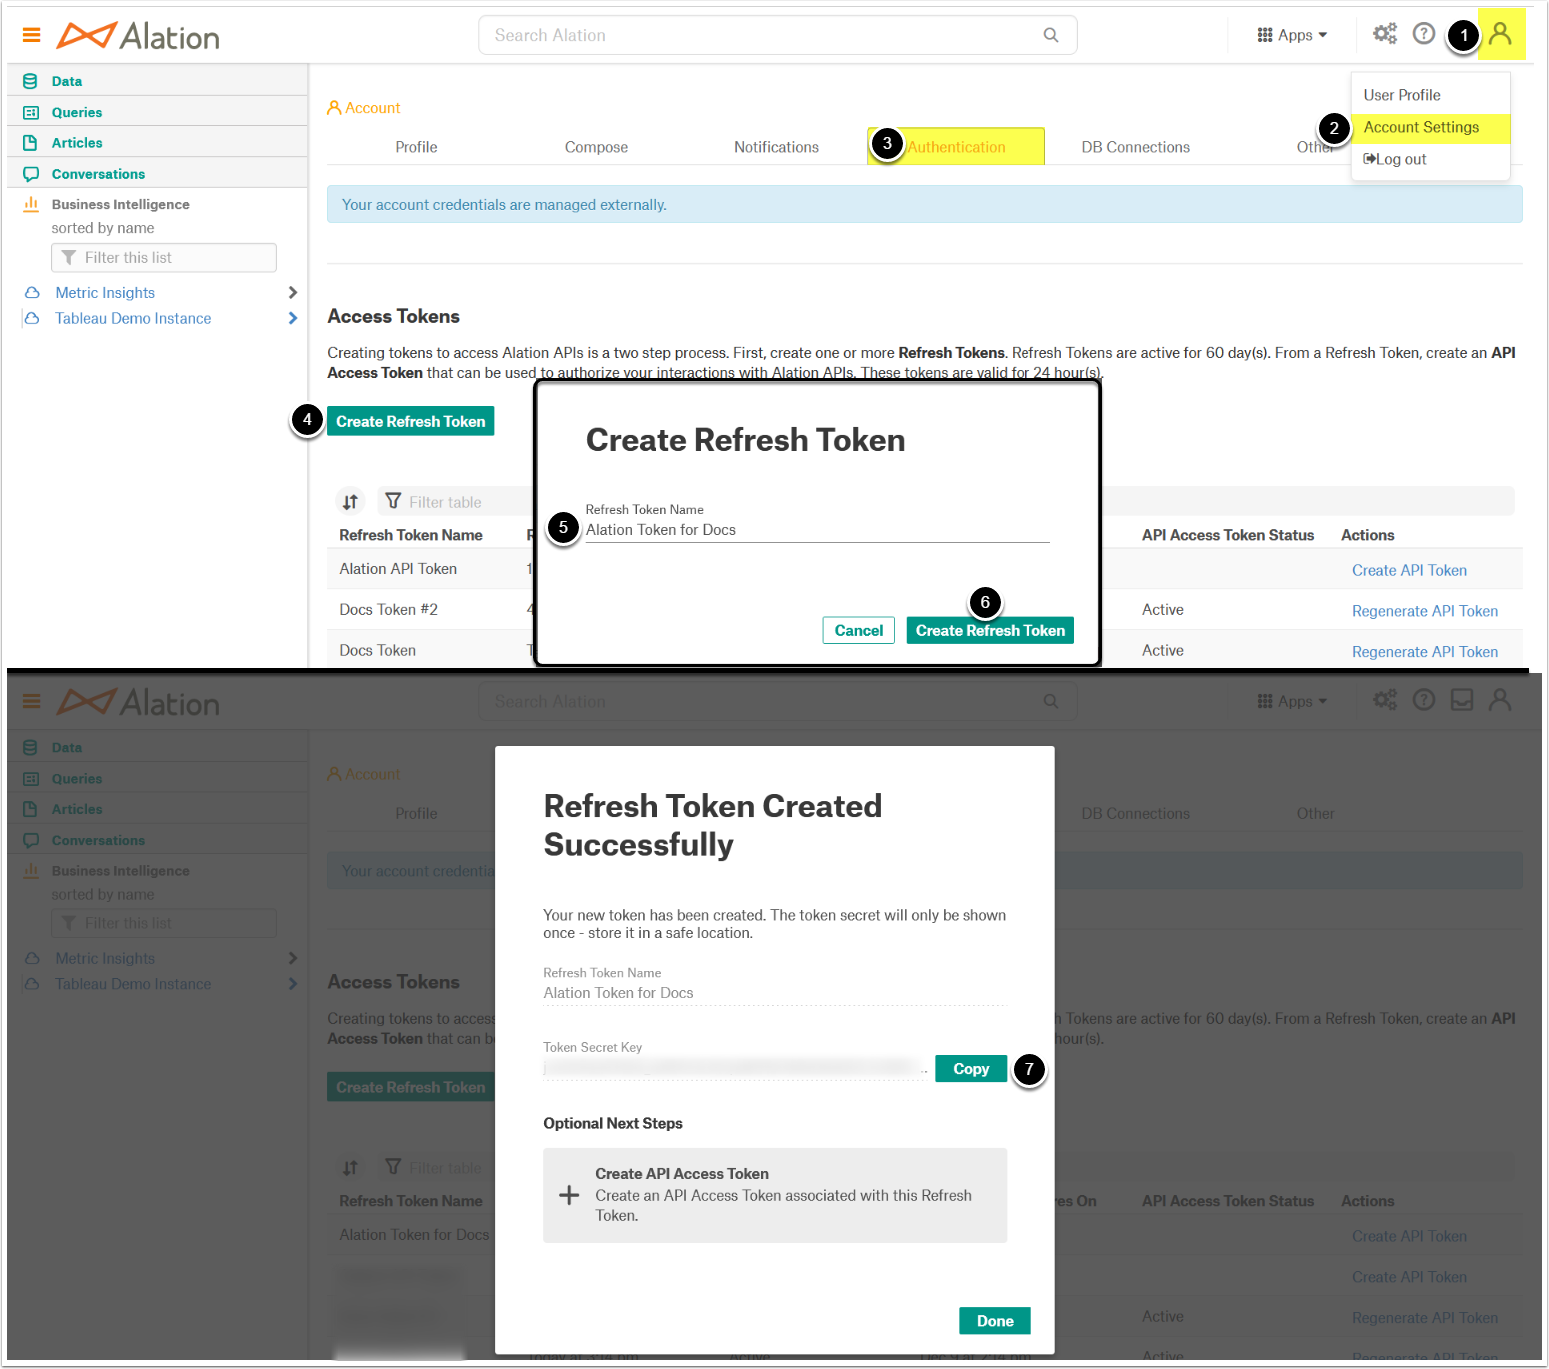Viewport: 1549px width, 1369px height.
Task: Click Regenerate API Token for the Docs Token #2 row
Action: [1425, 611]
